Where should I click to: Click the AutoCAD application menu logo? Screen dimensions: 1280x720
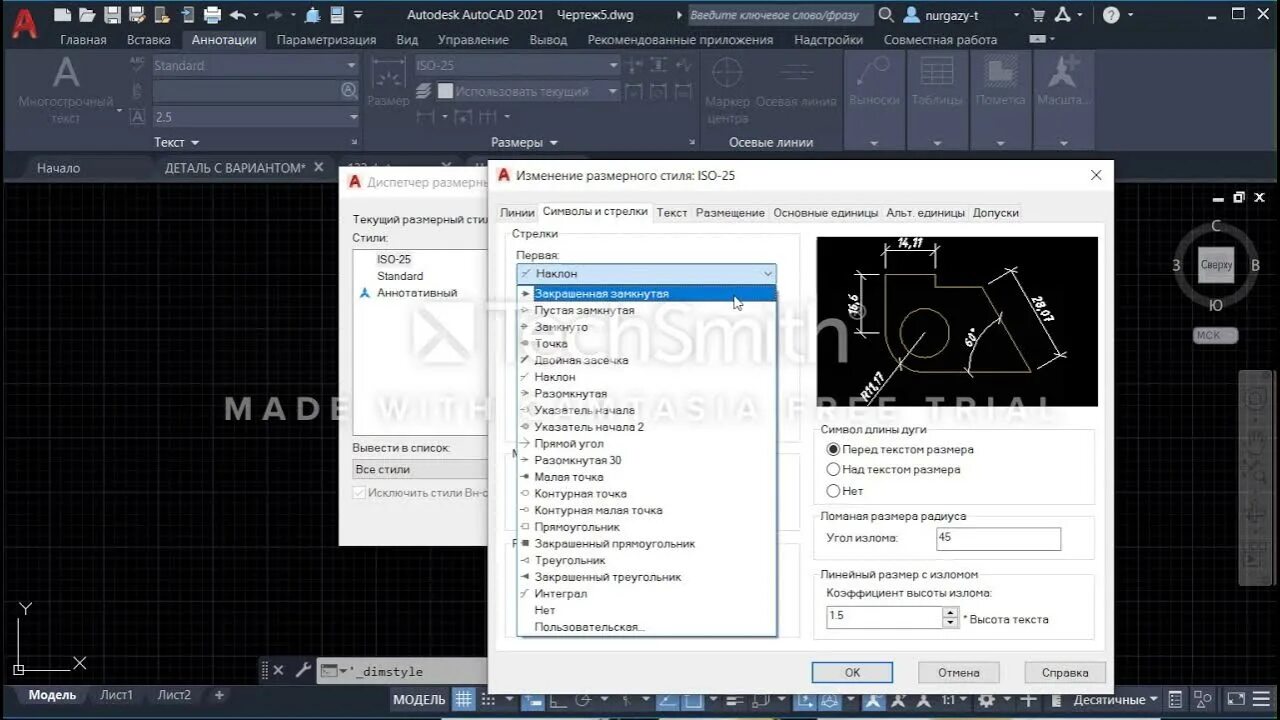(x=25, y=25)
